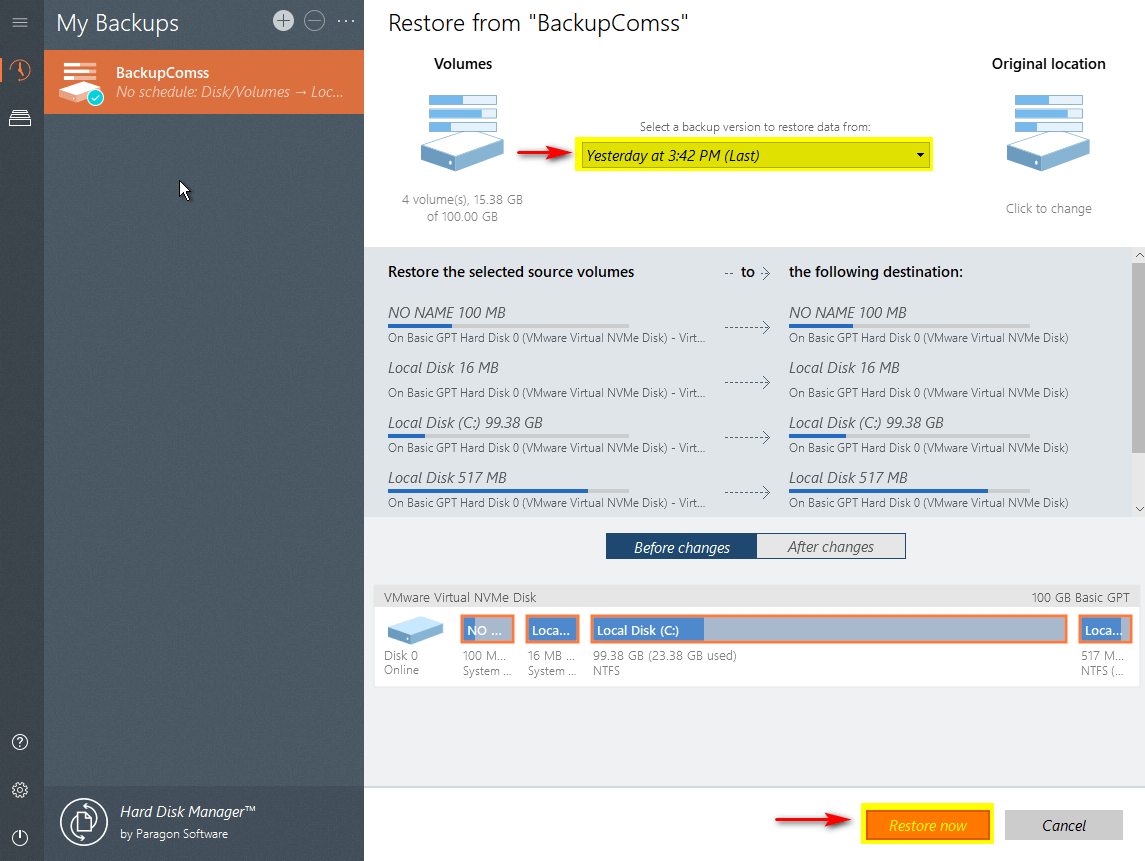Click 'by Paragon Software' text
This screenshot has width=1145, height=861.
point(174,834)
